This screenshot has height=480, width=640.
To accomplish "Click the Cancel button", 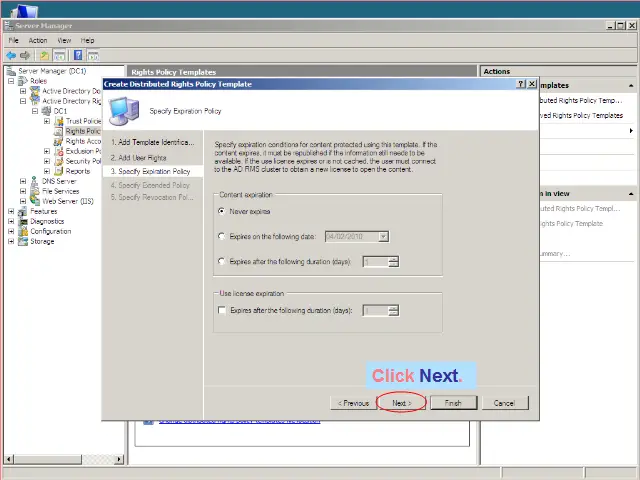I will point(505,403).
